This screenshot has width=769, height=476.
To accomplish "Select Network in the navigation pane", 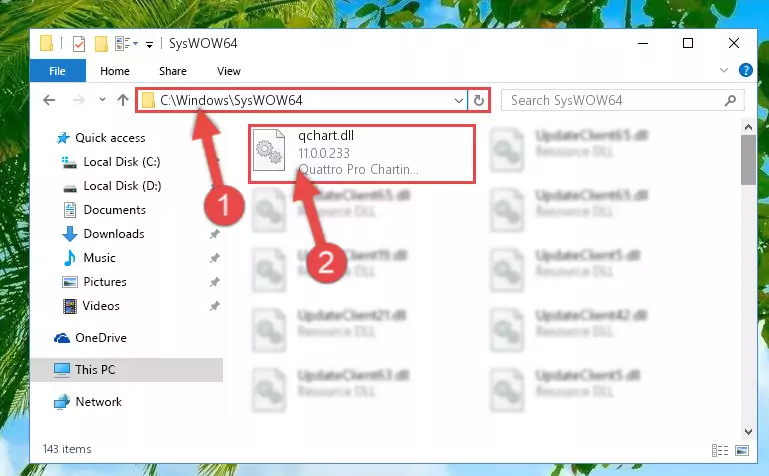I will tap(99, 402).
